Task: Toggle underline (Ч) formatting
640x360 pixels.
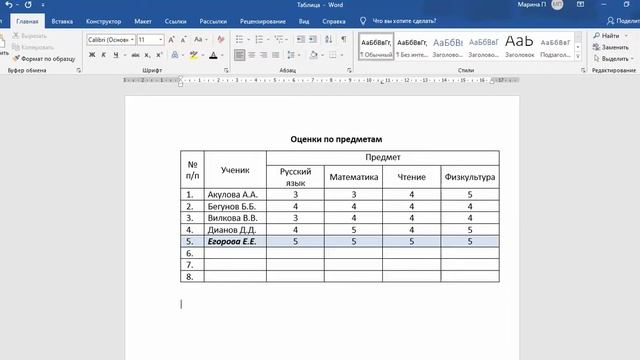Action: (x=116, y=55)
